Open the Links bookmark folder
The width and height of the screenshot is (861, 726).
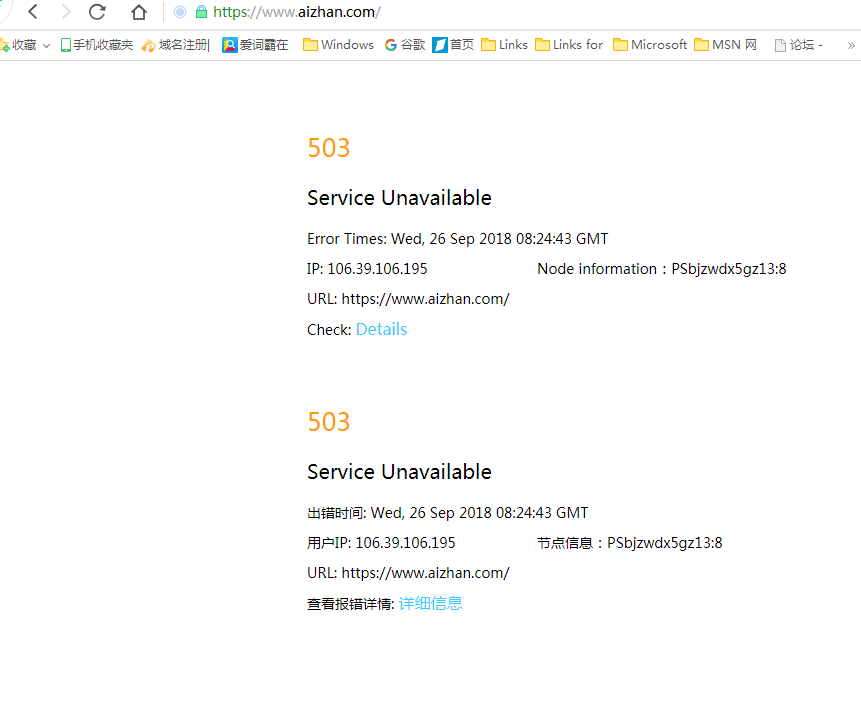(x=504, y=45)
